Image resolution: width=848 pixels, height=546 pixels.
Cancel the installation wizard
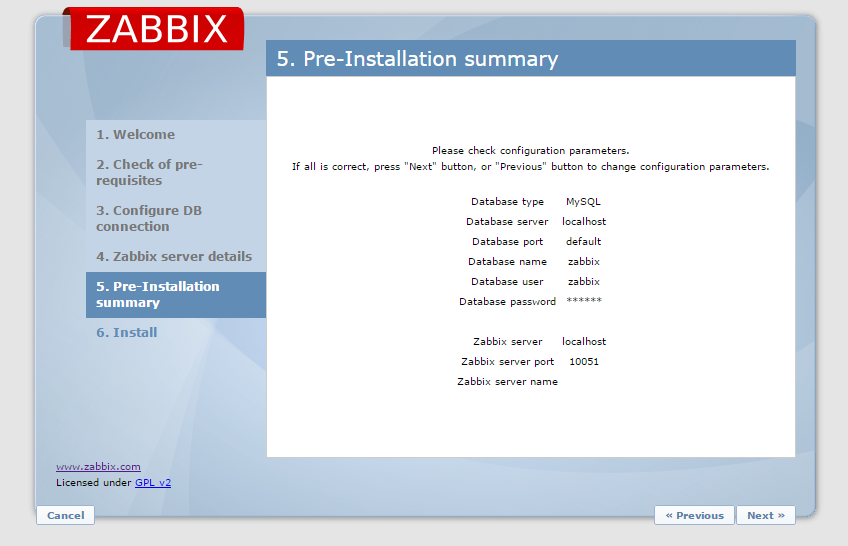point(65,515)
